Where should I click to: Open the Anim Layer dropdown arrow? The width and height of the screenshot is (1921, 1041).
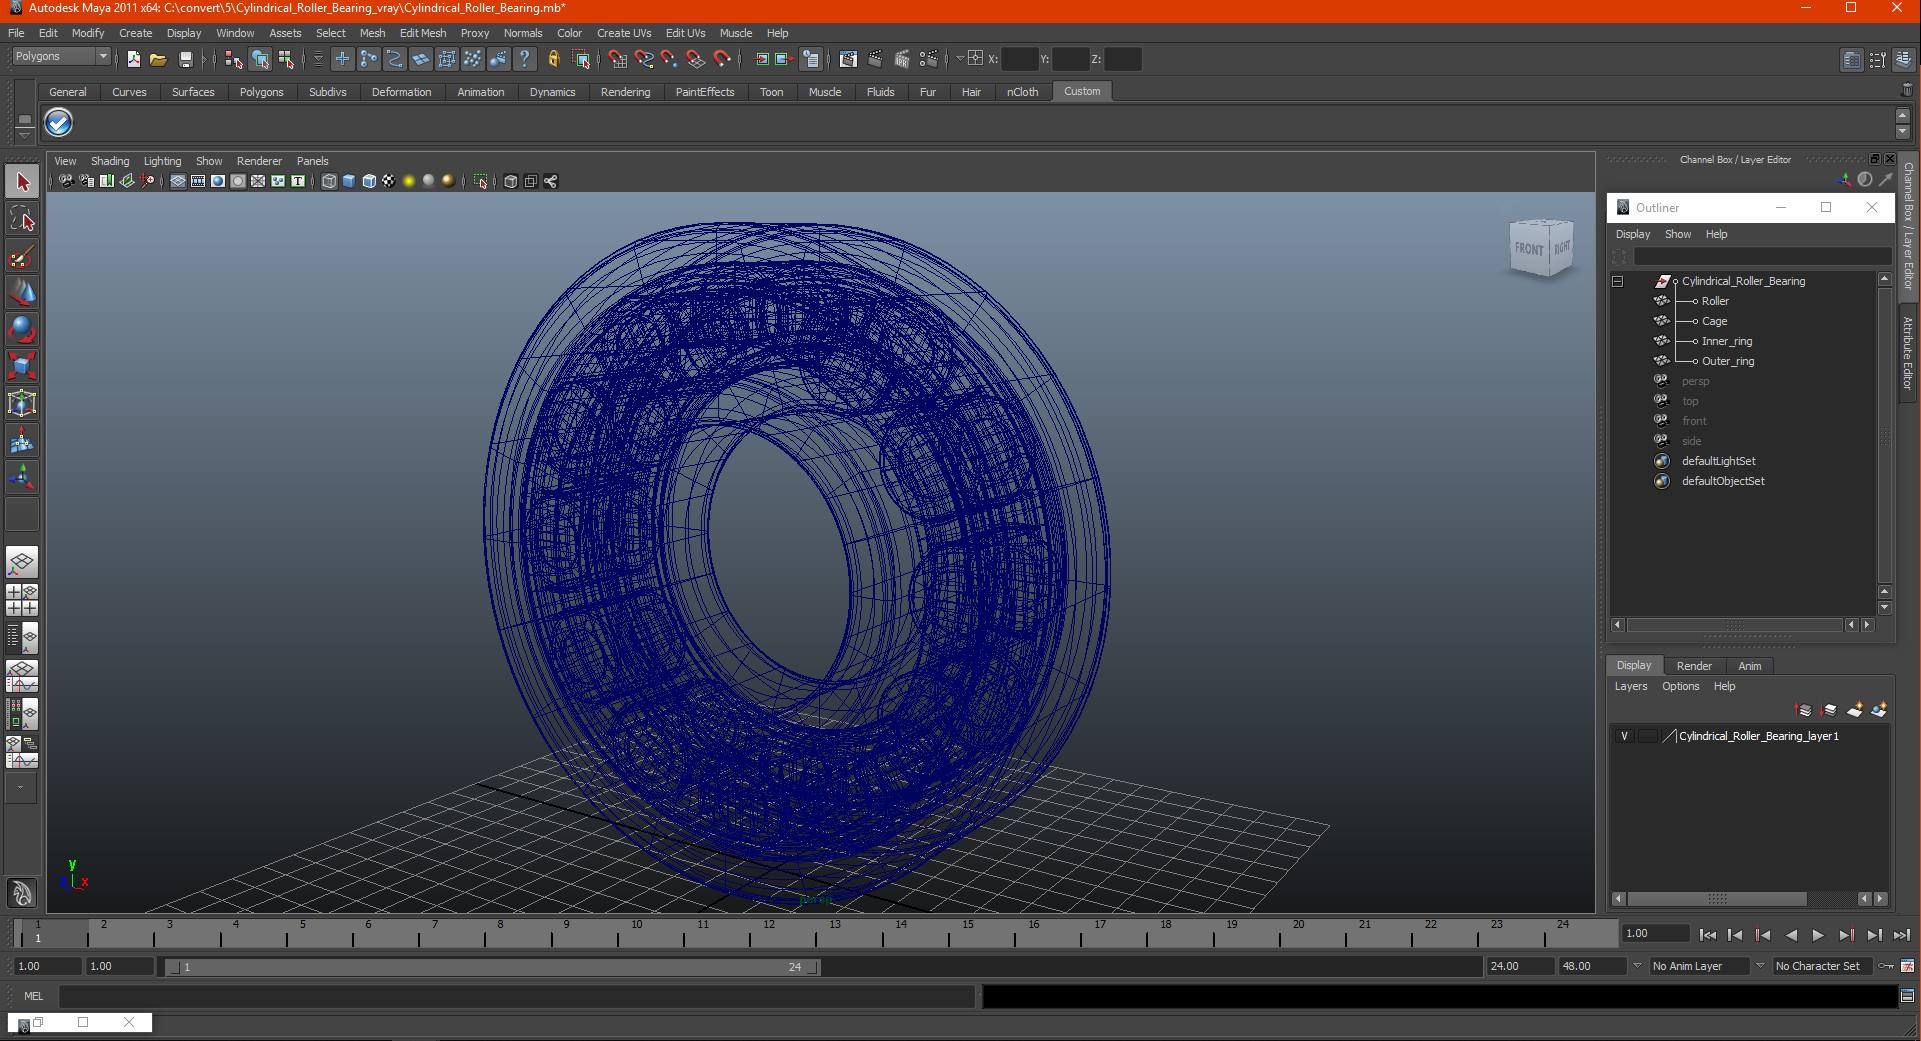tap(1637, 966)
